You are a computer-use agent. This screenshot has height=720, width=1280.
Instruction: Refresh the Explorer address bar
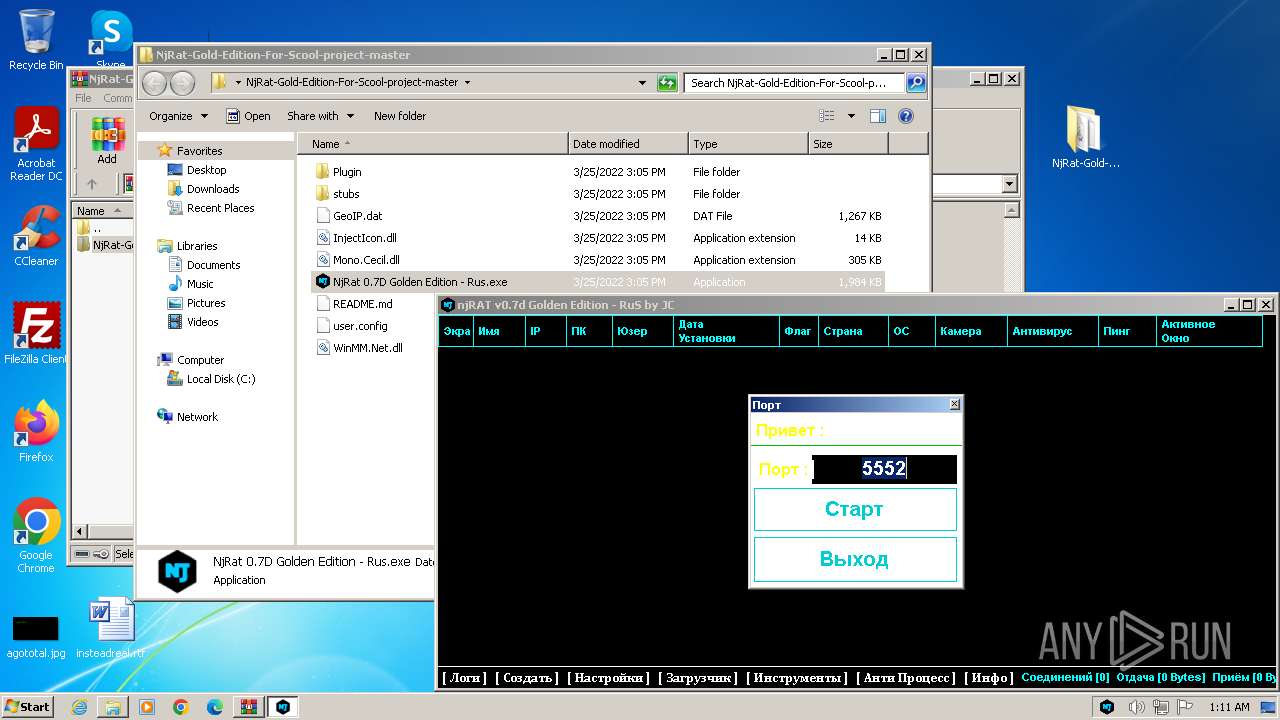pyautogui.click(x=667, y=83)
